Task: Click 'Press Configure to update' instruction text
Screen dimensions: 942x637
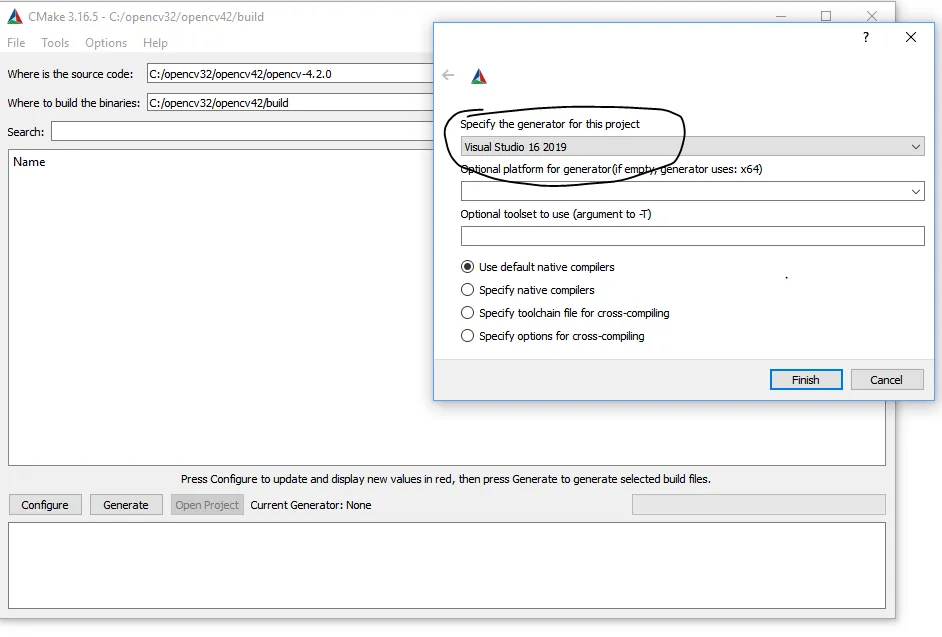Action: tap(446, 479)
